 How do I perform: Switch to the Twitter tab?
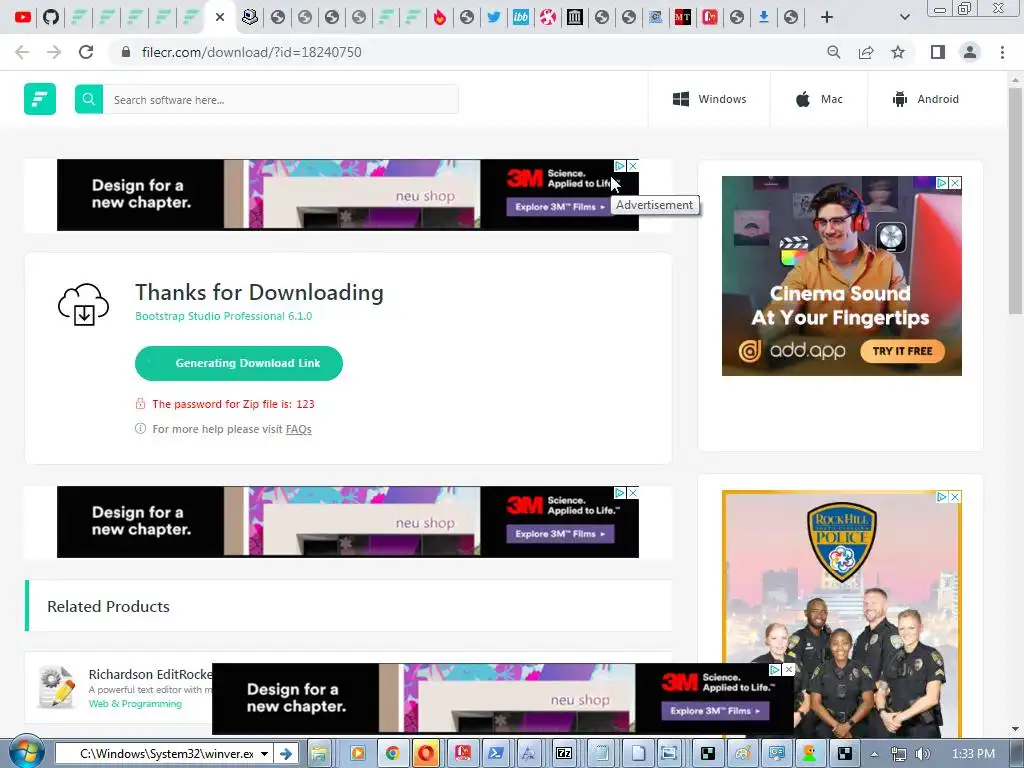coord(494,17)
